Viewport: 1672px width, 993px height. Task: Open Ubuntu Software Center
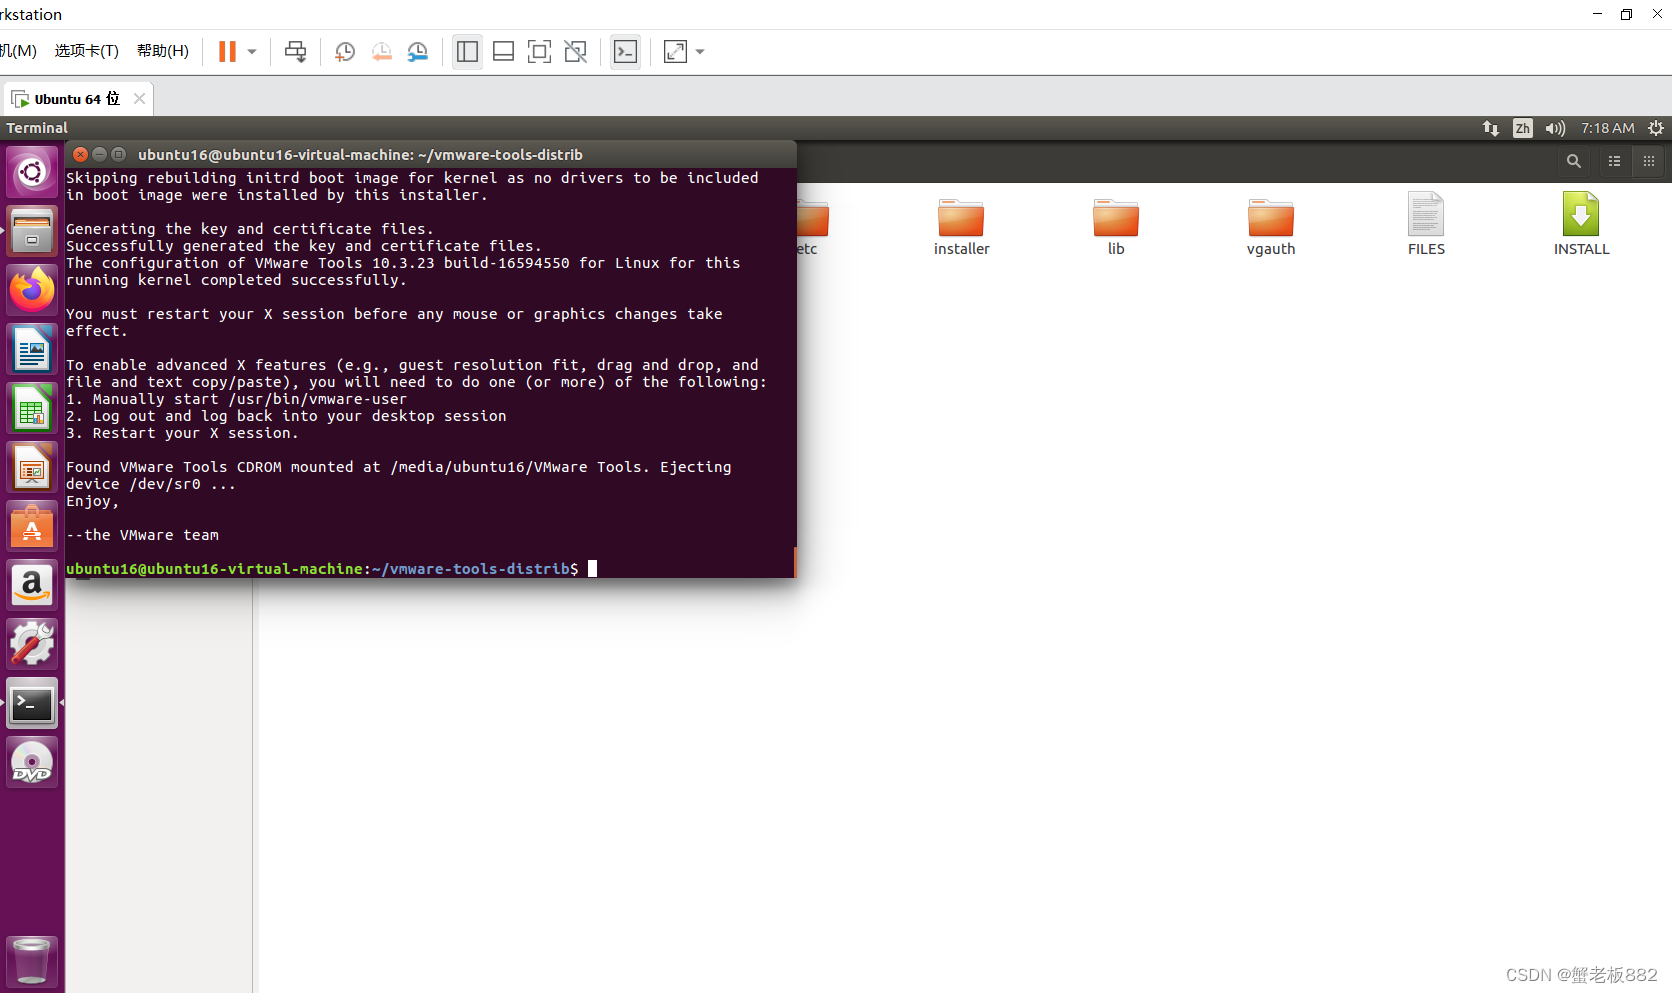[x=32, y=526]
